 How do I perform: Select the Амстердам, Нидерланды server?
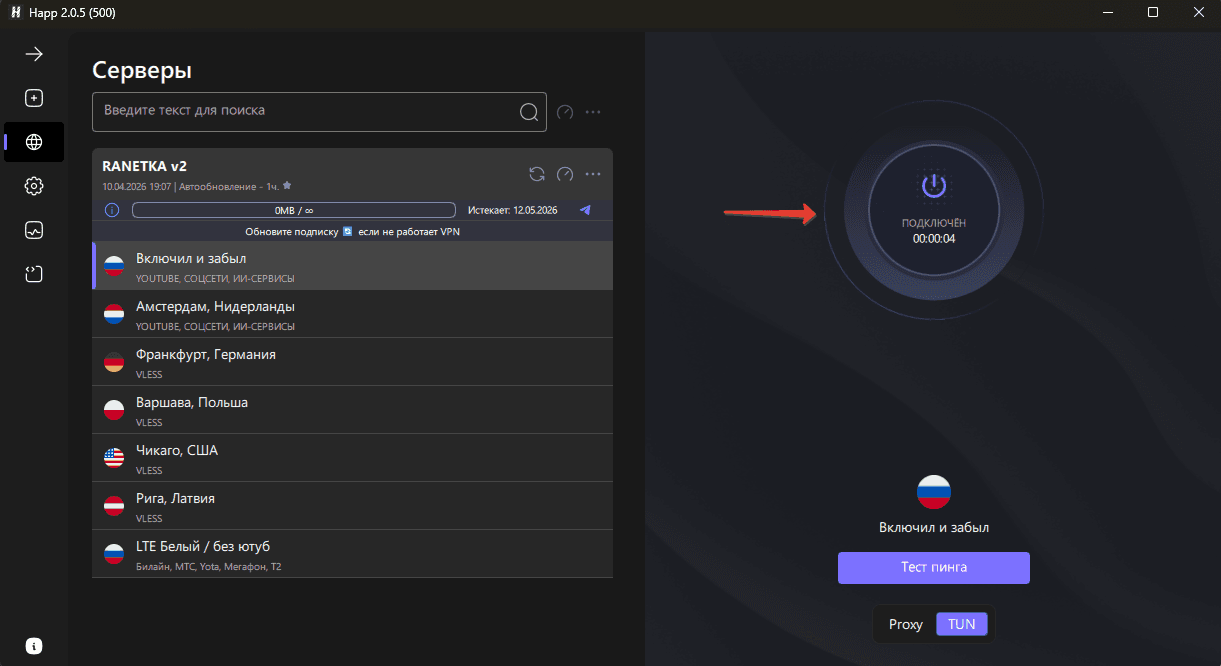tap(352, 314)
